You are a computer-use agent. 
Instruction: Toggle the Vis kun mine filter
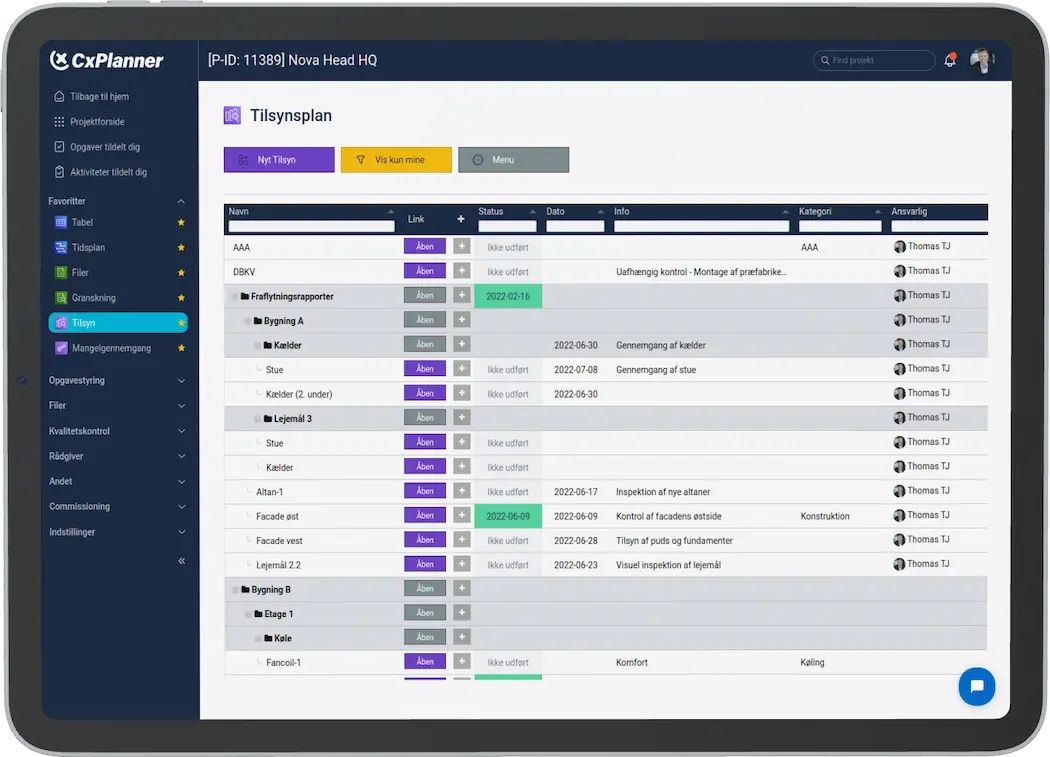(396, 160)
